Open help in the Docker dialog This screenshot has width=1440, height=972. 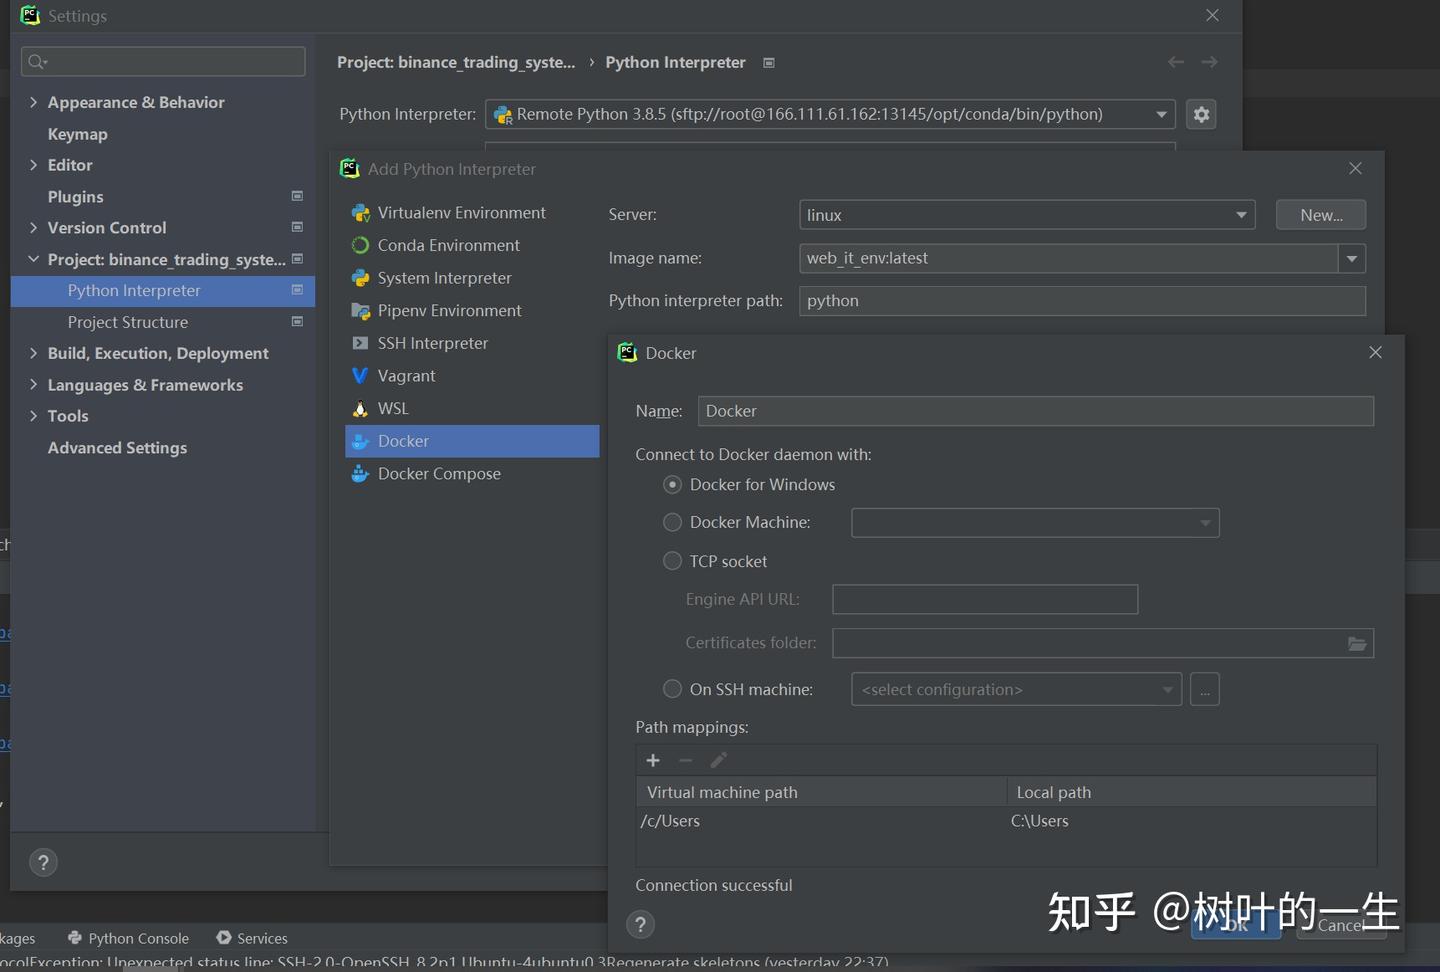point(640,925)
